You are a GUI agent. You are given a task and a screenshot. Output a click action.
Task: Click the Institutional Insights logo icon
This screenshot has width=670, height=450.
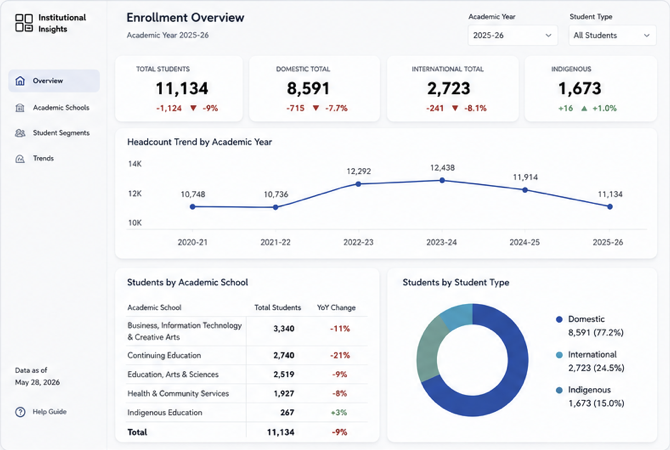pos(24,23)
